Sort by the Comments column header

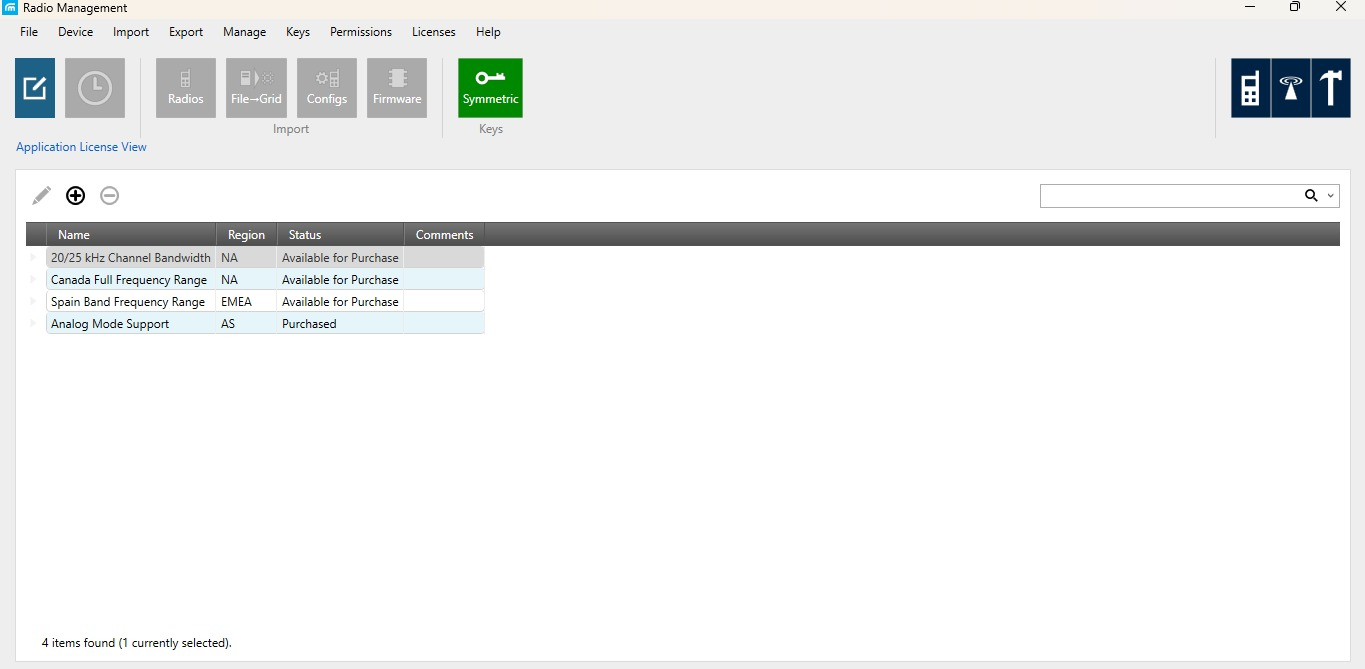(445, 235)
